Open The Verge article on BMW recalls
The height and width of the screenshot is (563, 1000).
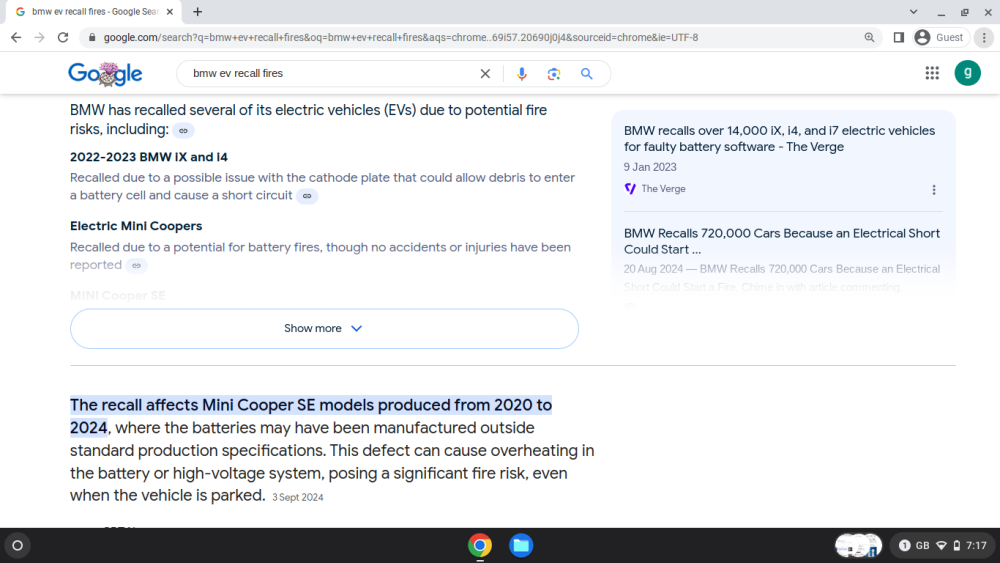point(779,138)
